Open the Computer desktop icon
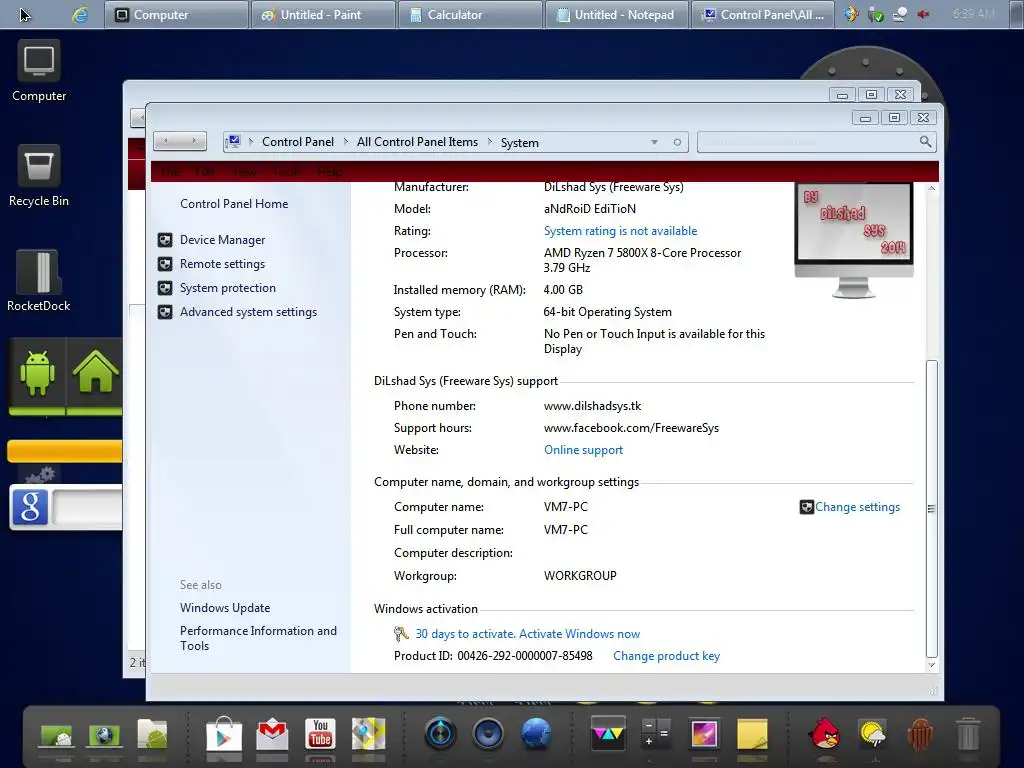The width and height of the screenshot is (1024, 768). point(39,72)
